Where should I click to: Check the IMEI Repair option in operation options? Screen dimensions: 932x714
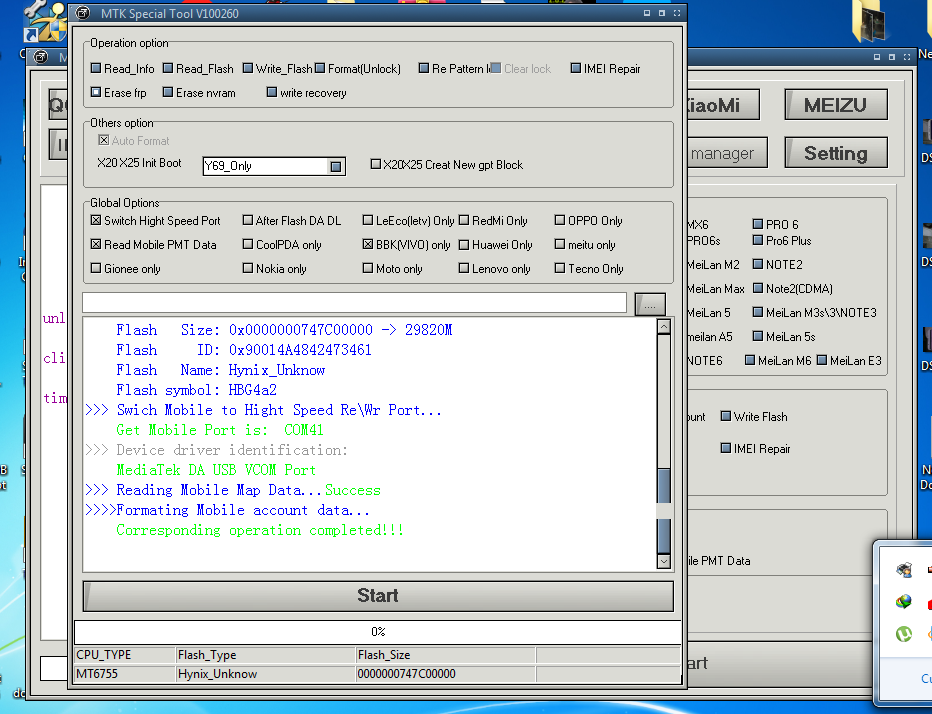(576, 69)
